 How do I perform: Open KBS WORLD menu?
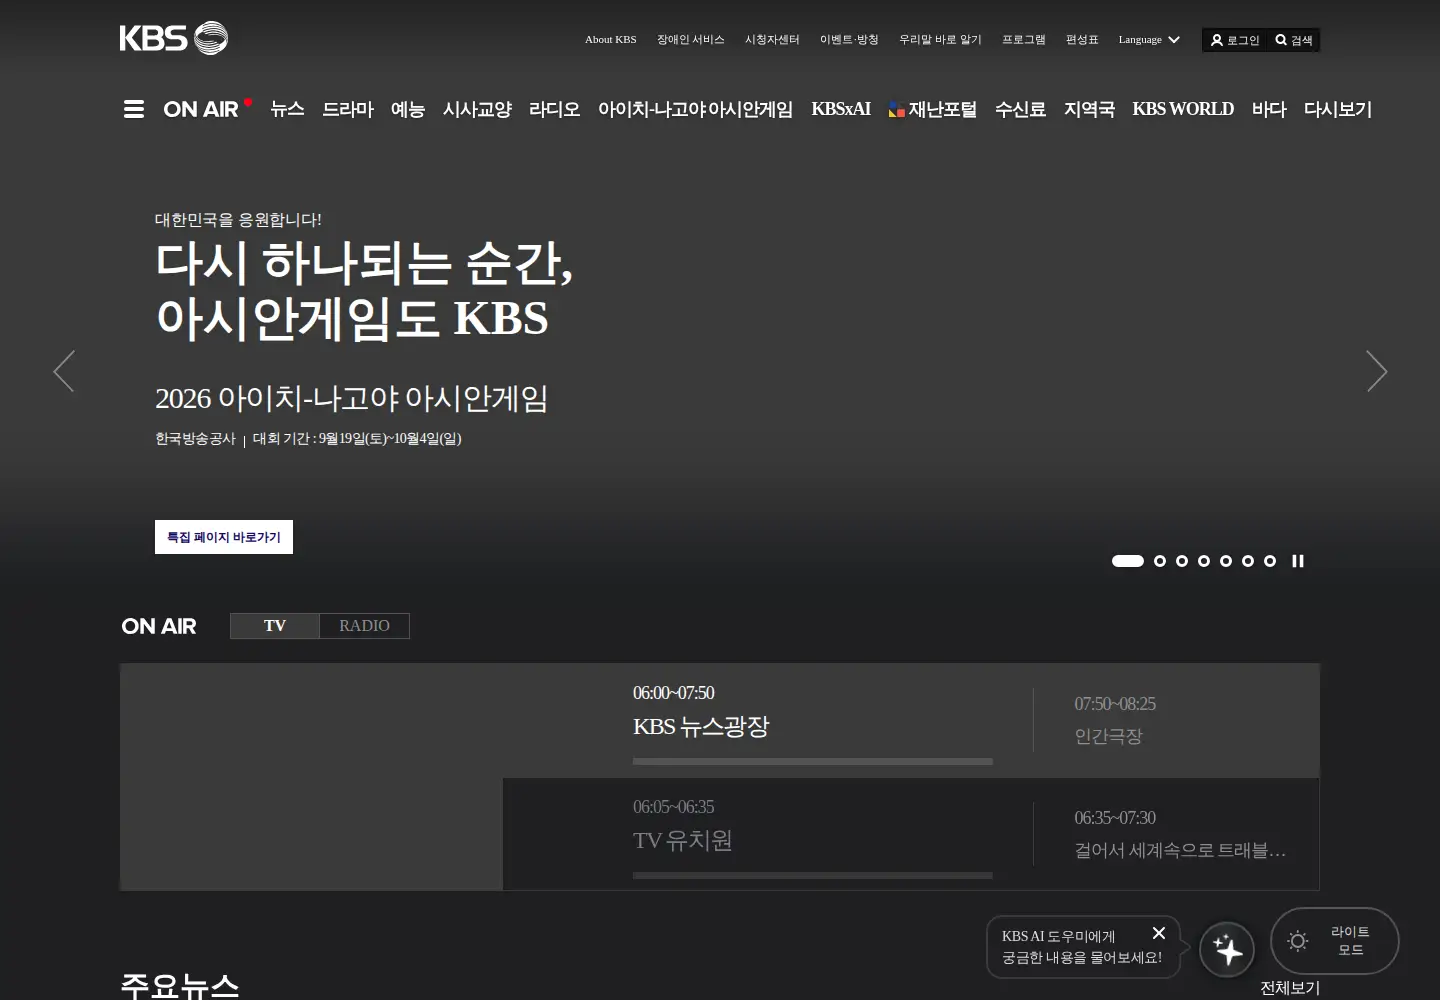click(x=1183, y=109)
